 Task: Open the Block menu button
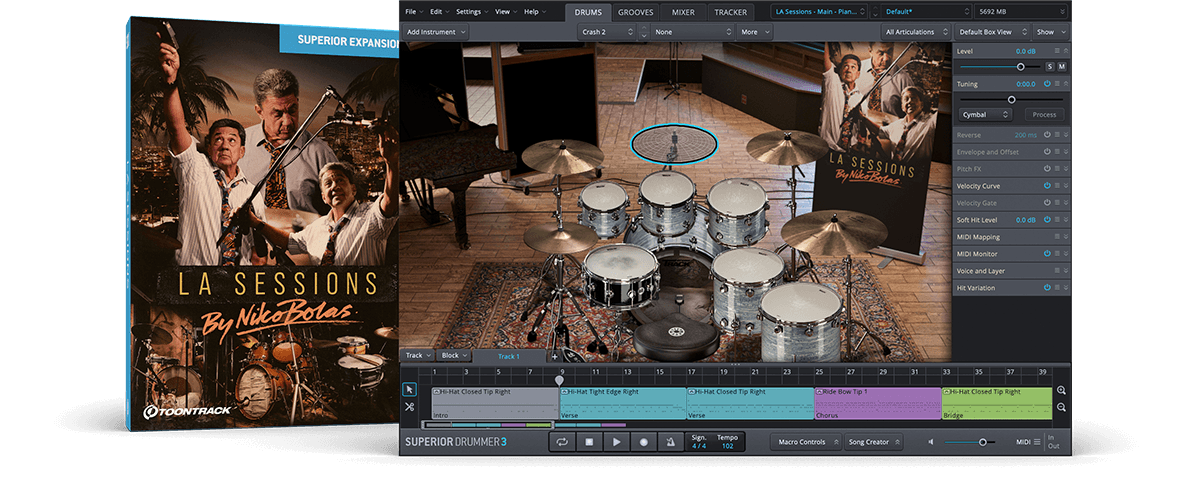pyautogui.click(x=455, y=356)
